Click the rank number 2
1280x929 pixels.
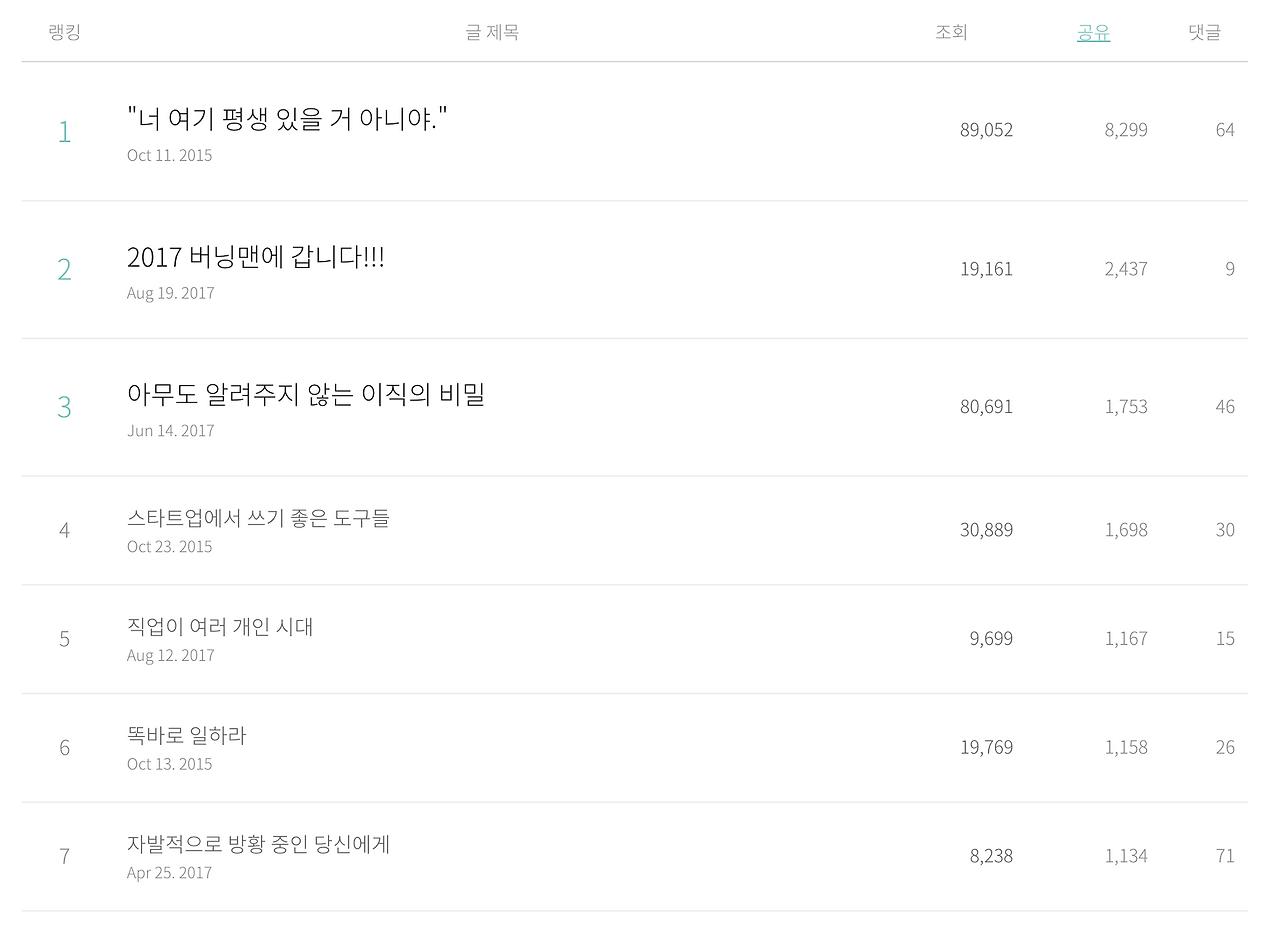64,269
